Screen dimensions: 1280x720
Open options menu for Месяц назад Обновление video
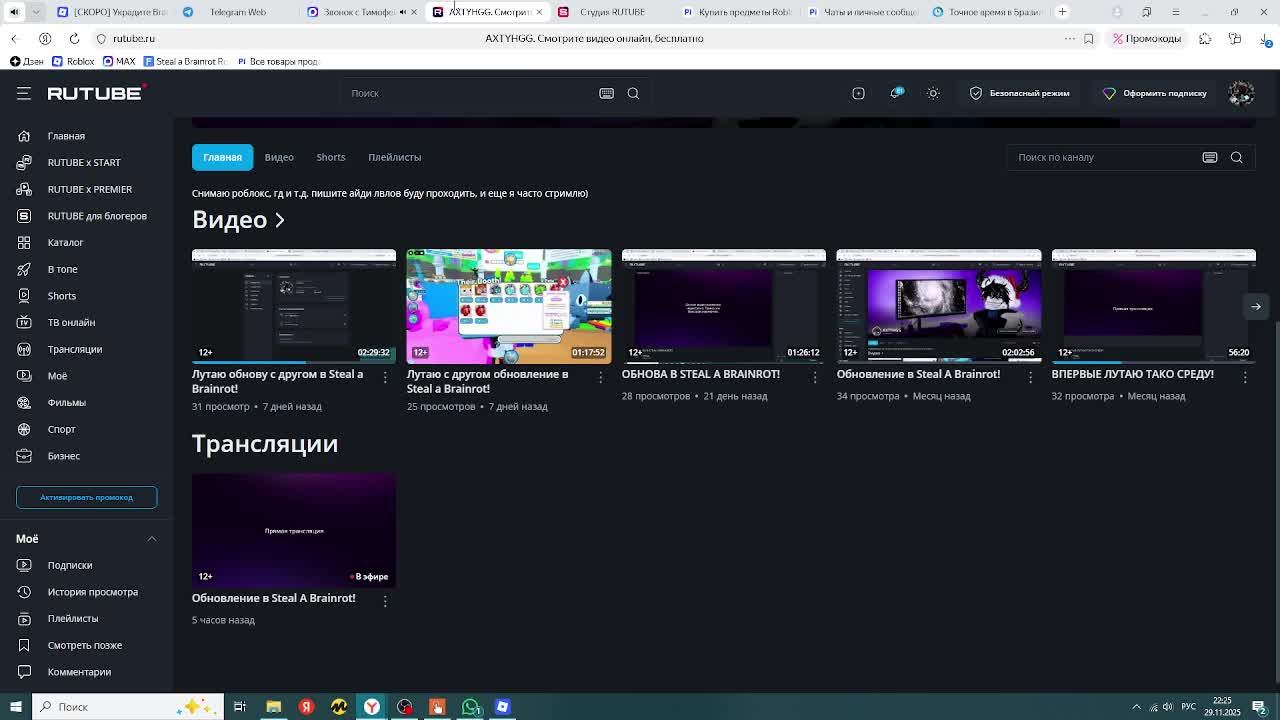coord(1030,377)
